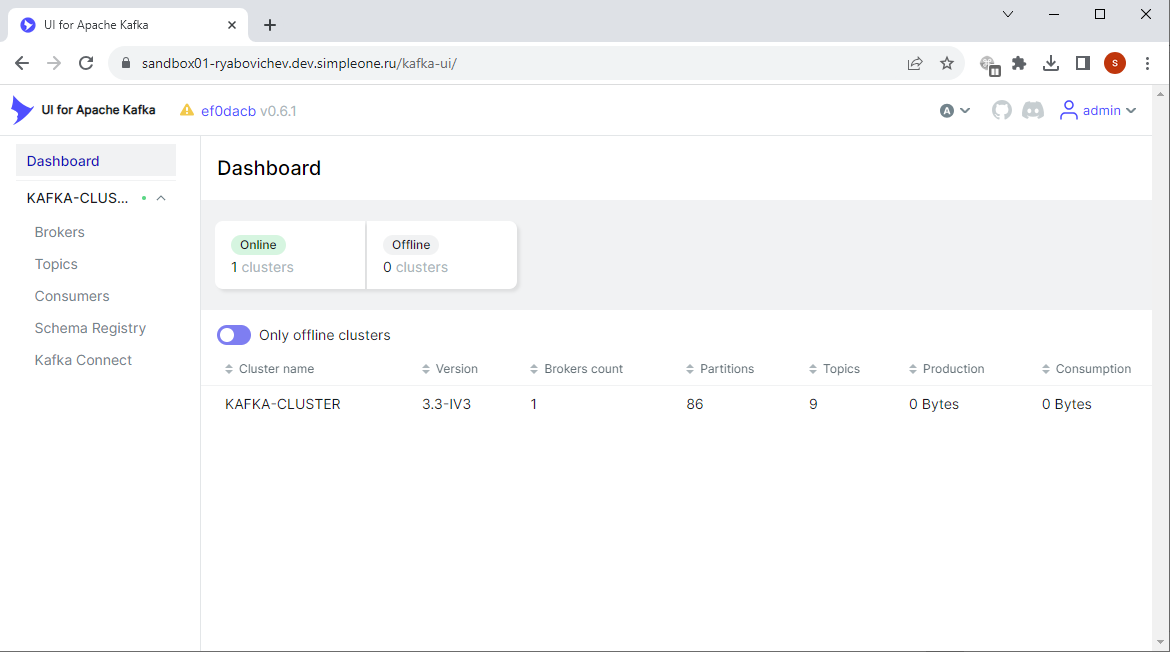This screenshot has width=1170, height=652.
Task: Click the ef0dacb commit link
Action: (228, 111)
